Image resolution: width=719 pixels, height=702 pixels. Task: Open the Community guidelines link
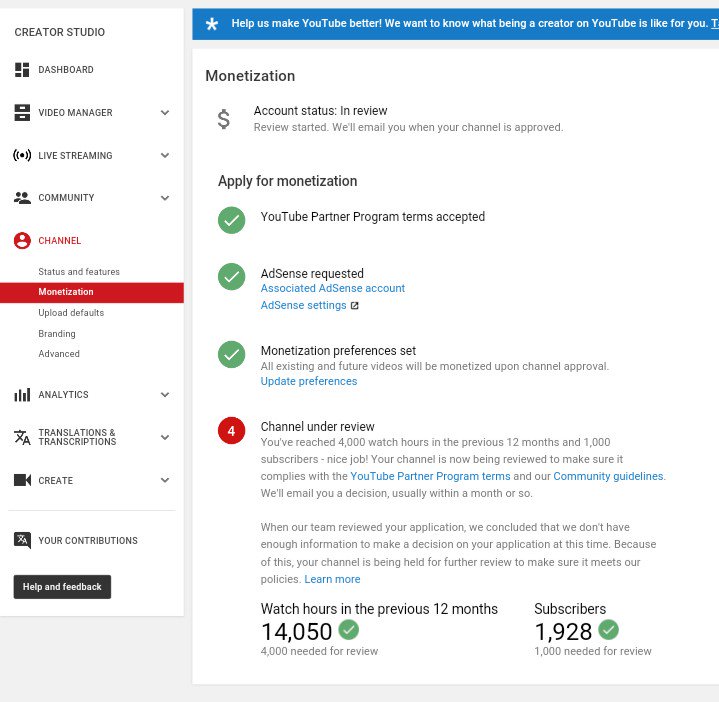608,476
